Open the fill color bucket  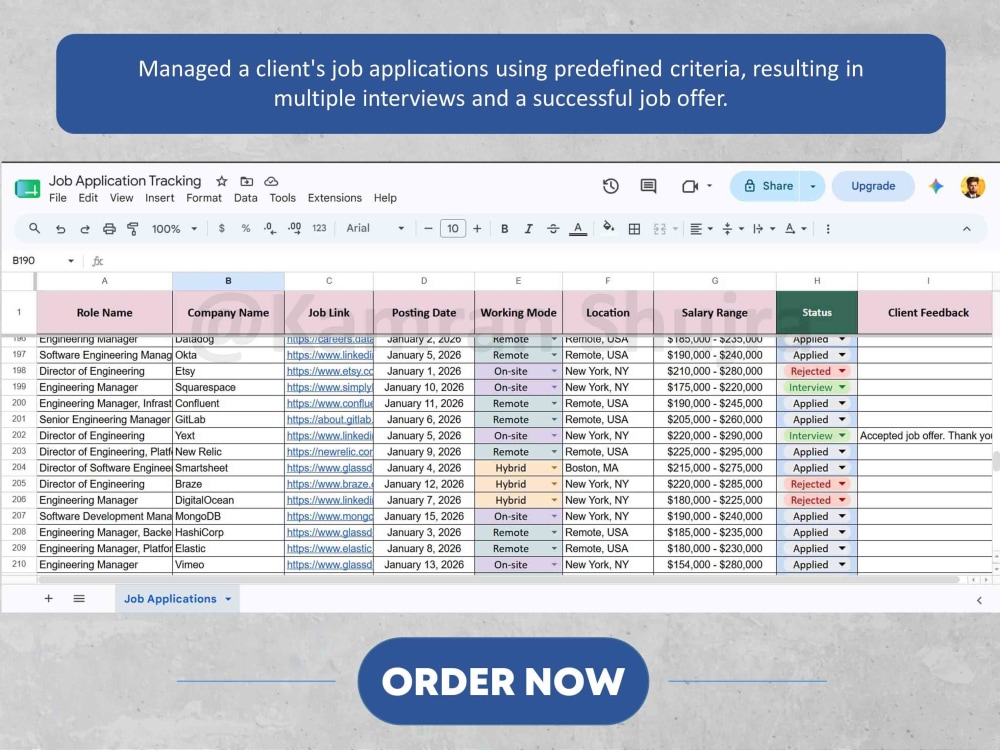(608, 228)
